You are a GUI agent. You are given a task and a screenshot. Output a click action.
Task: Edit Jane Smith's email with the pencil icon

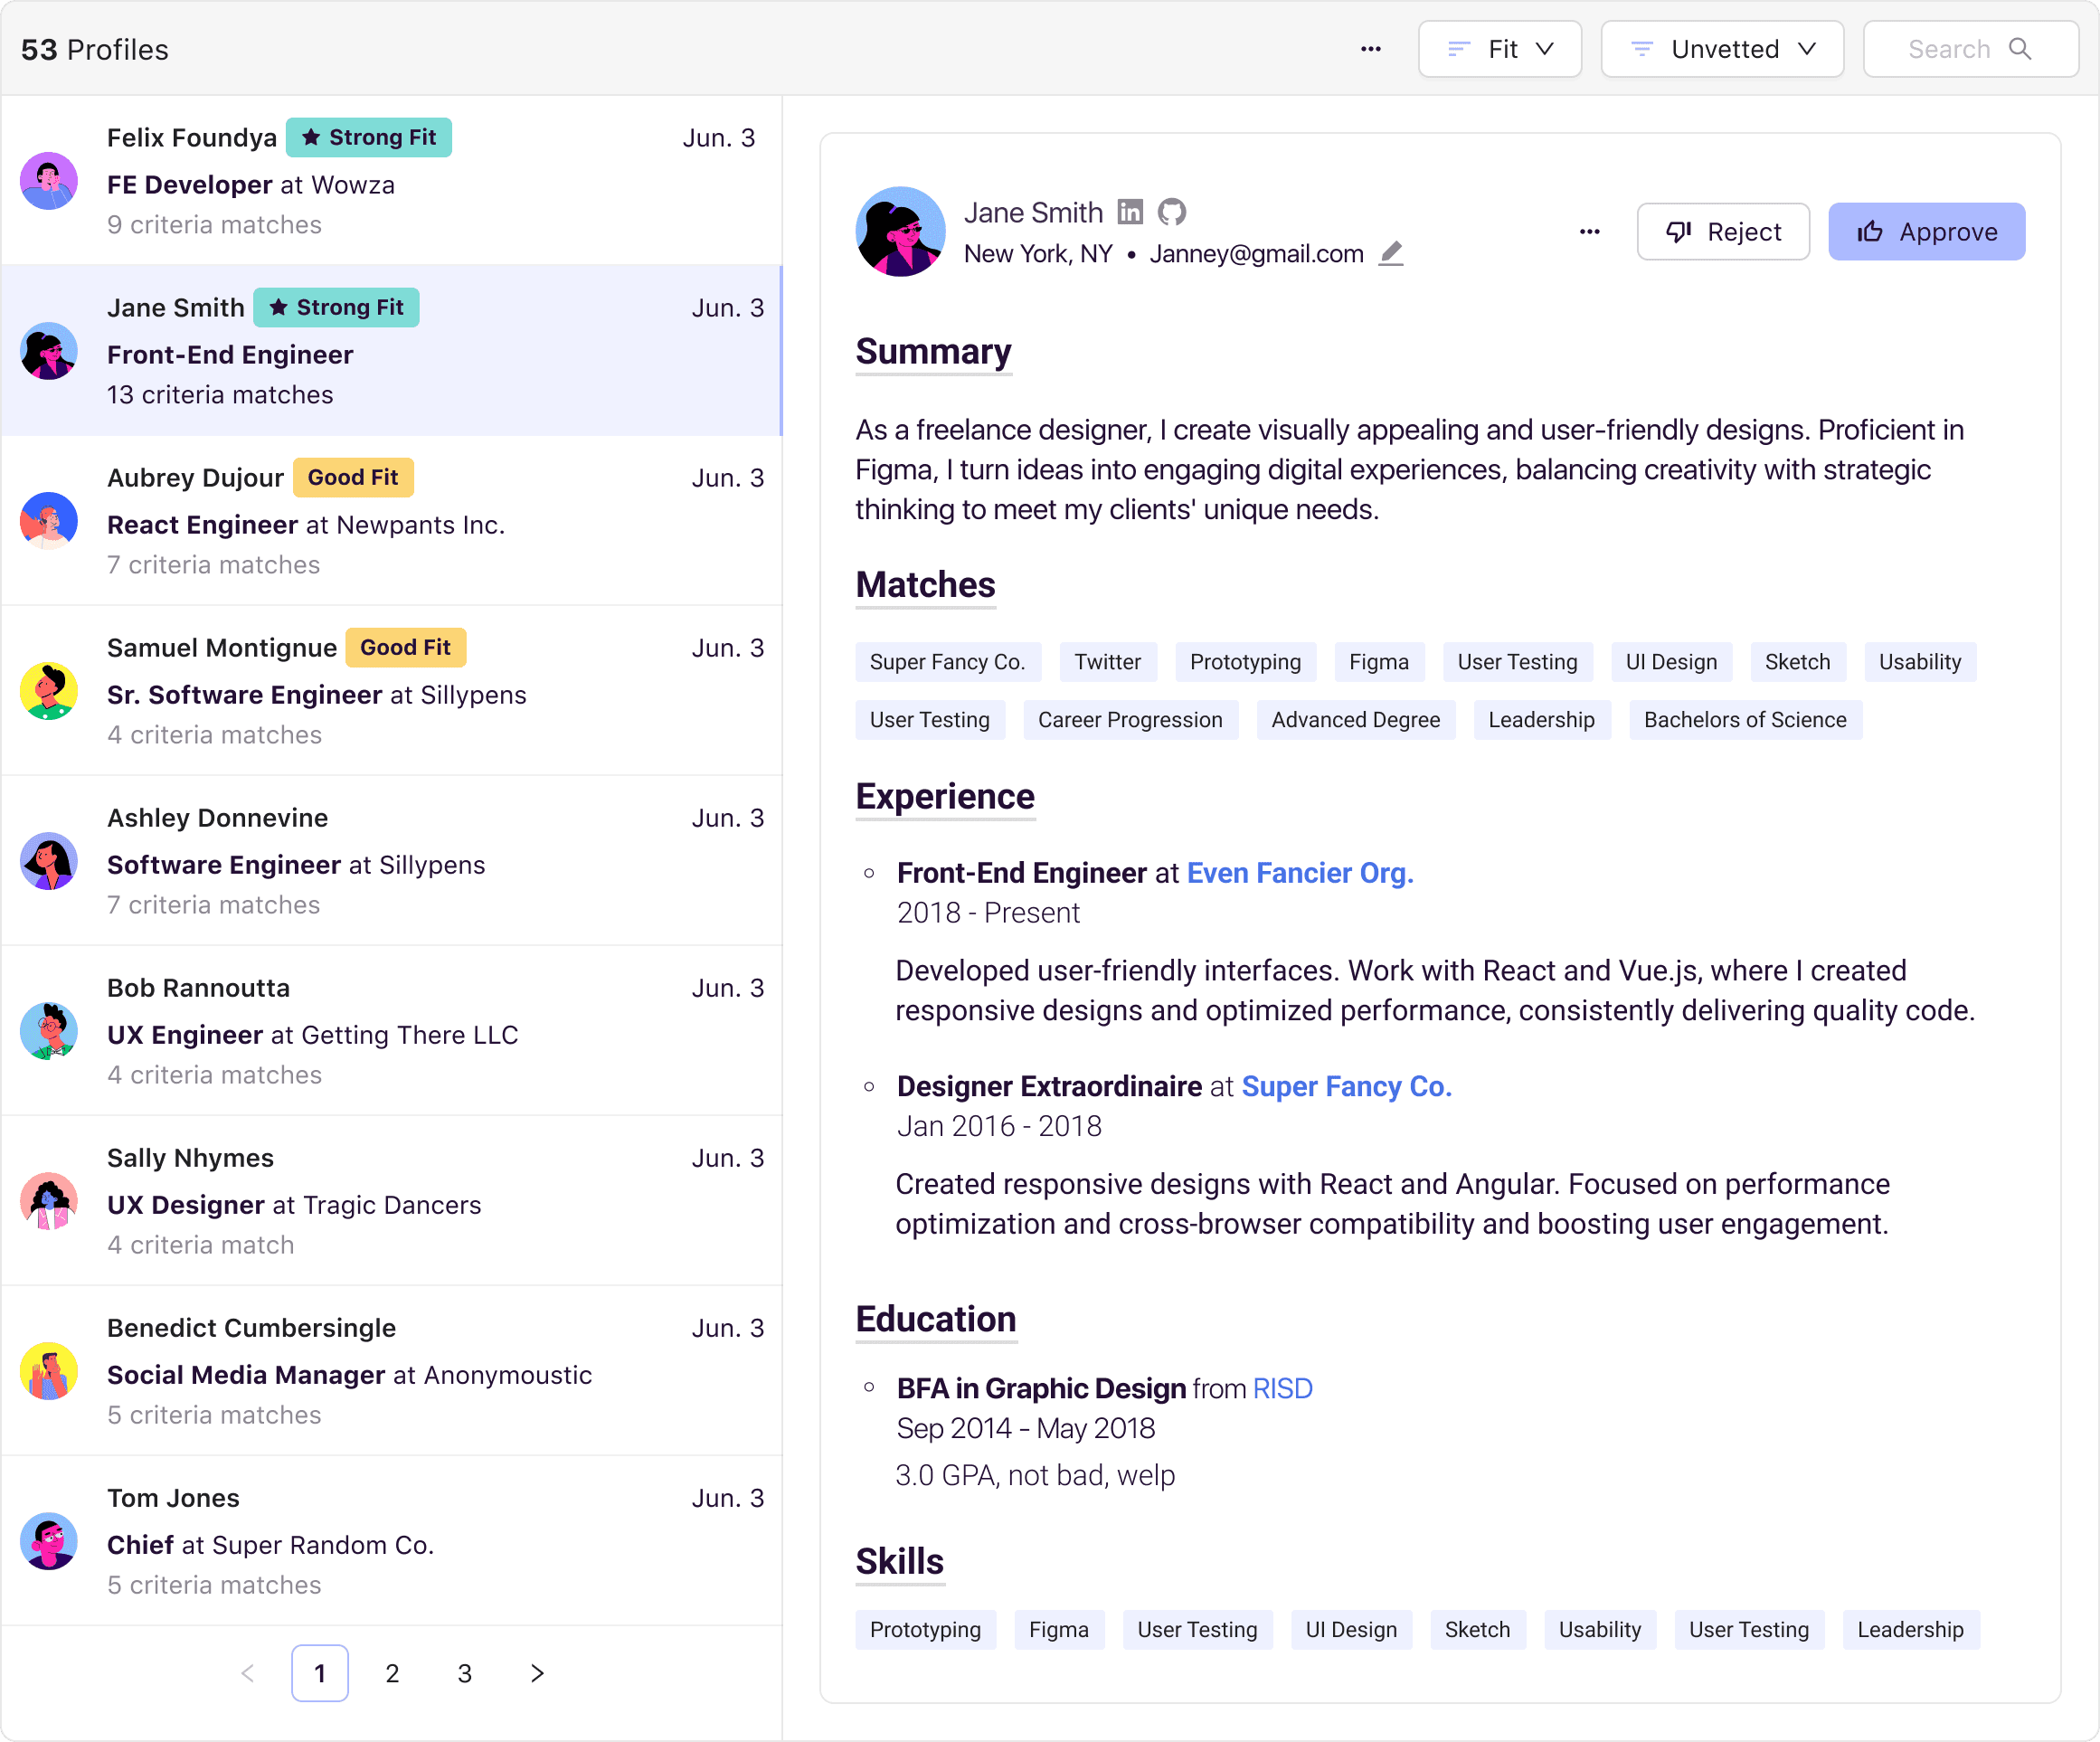pyautogui.click(x=1392, y=254)
